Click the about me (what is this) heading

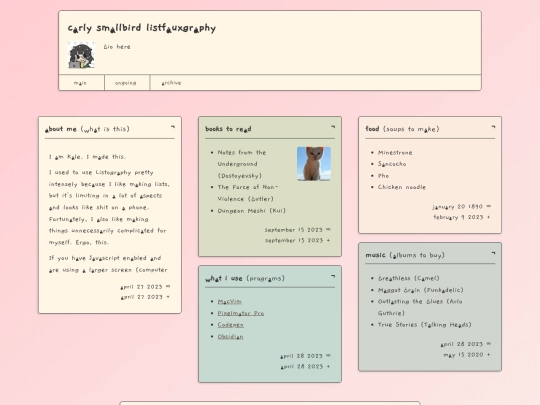[x=87, y=129]
